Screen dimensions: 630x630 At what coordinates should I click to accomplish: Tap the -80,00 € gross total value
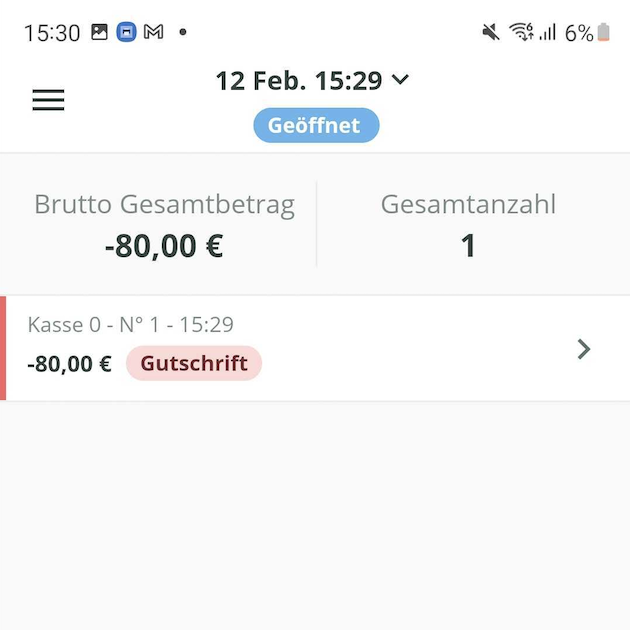tap(164, 245)
